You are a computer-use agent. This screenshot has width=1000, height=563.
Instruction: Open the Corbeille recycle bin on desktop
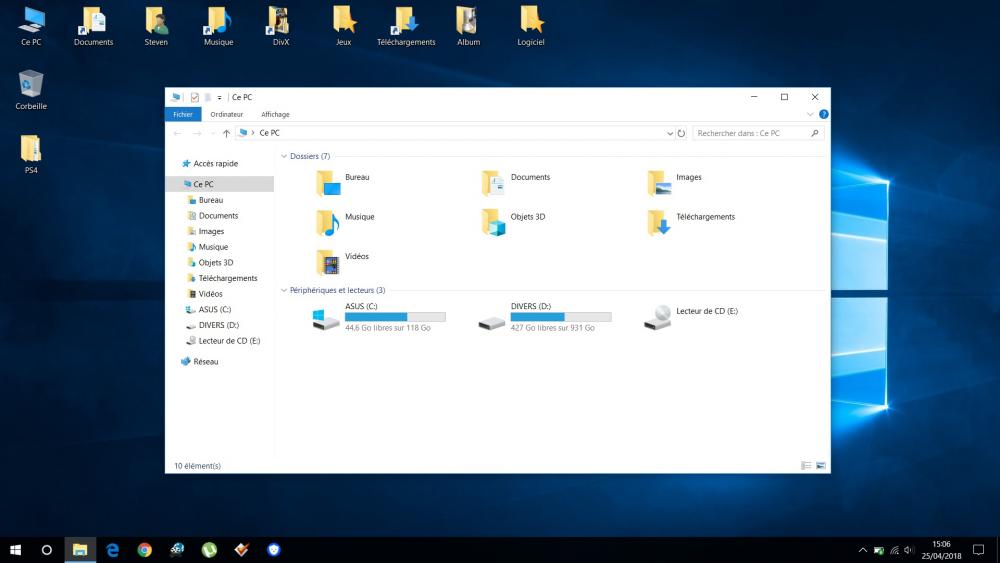(31, 84)
